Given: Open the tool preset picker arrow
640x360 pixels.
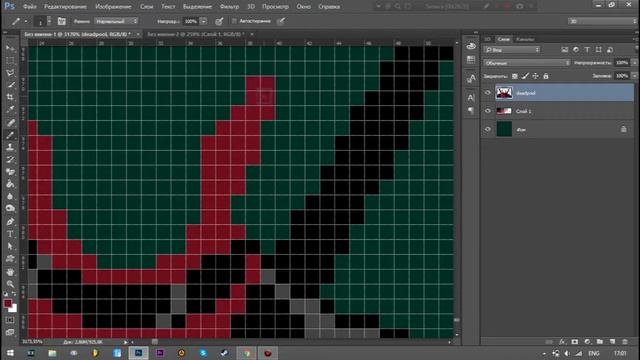Looking at the screenshot, I should point(26,21).
